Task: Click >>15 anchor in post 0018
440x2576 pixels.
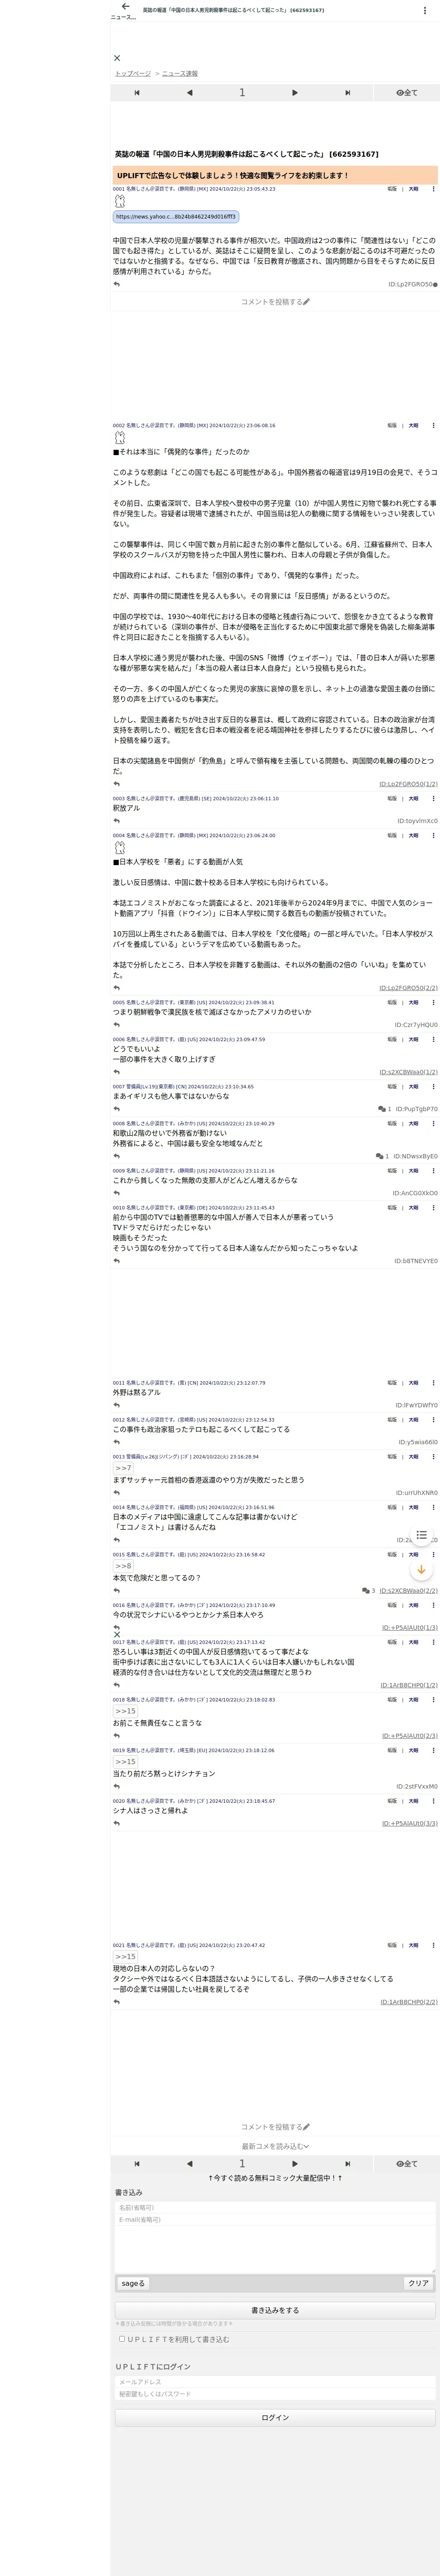Action: pos(125,1711)
